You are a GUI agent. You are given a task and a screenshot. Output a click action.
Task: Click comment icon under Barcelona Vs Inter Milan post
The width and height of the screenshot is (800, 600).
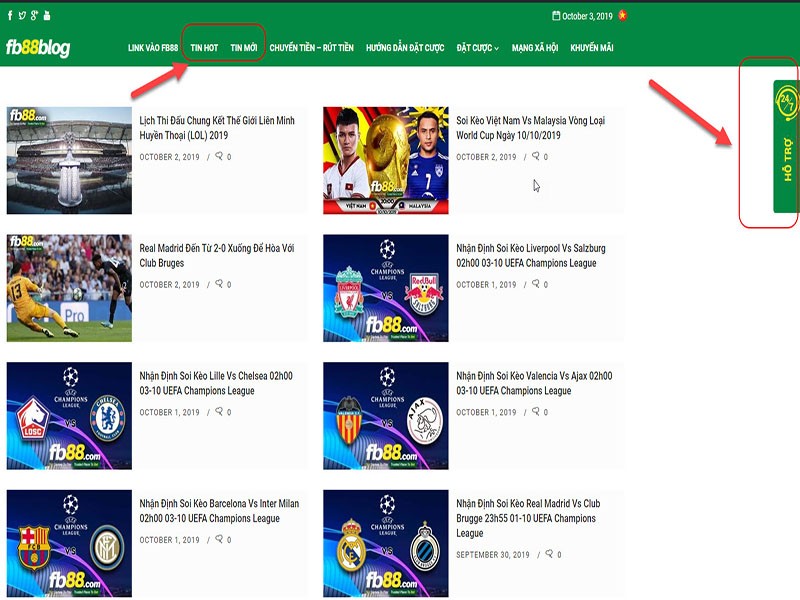[x=219, y=539]
